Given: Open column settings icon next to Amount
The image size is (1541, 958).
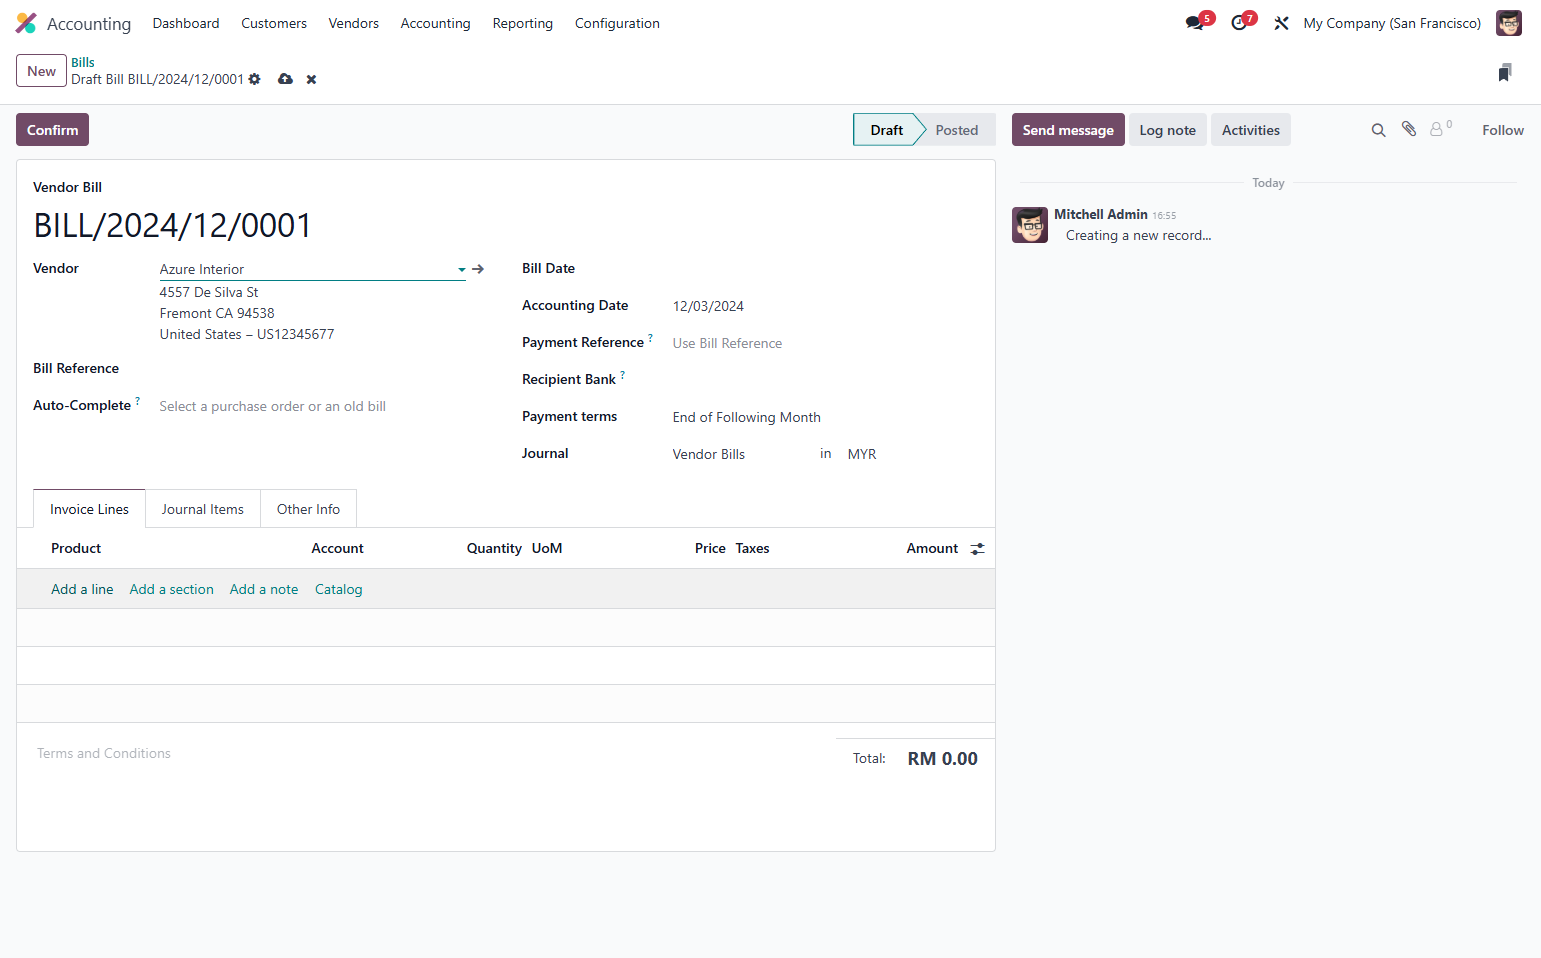Looking at the screenshot, I should pyautogui.click(x=977, y=549).
